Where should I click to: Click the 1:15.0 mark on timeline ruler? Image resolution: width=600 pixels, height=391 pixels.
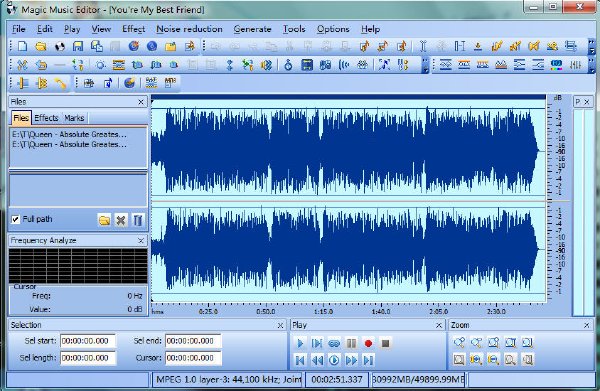[x=323, y=311]
